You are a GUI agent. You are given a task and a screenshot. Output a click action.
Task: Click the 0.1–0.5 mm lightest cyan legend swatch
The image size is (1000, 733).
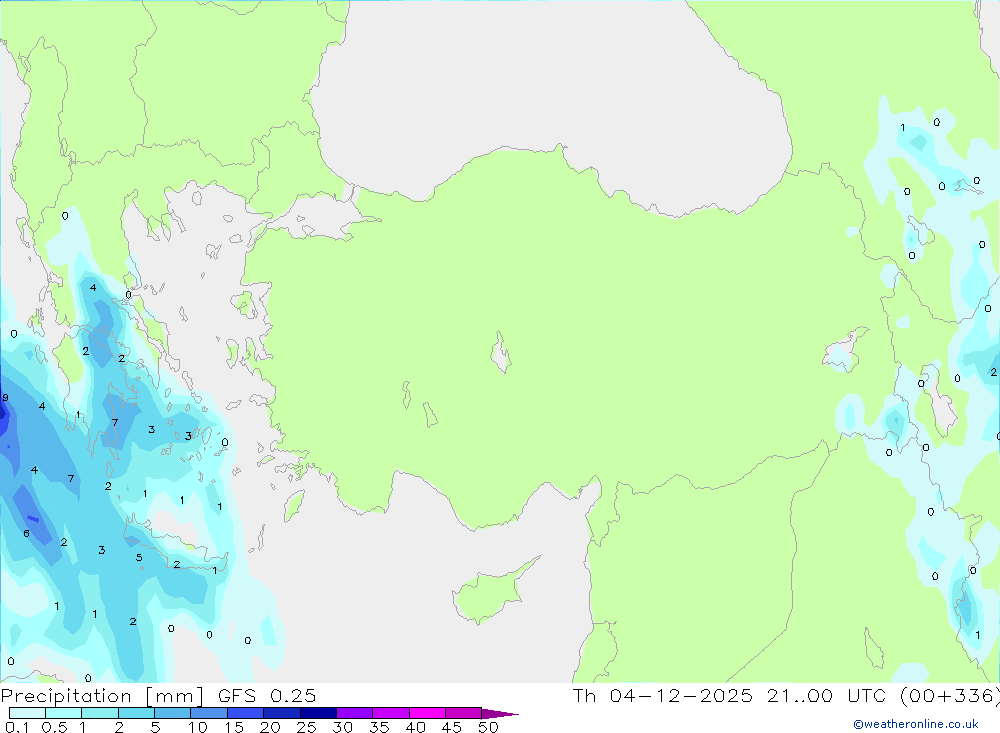(x=27, y=713)
